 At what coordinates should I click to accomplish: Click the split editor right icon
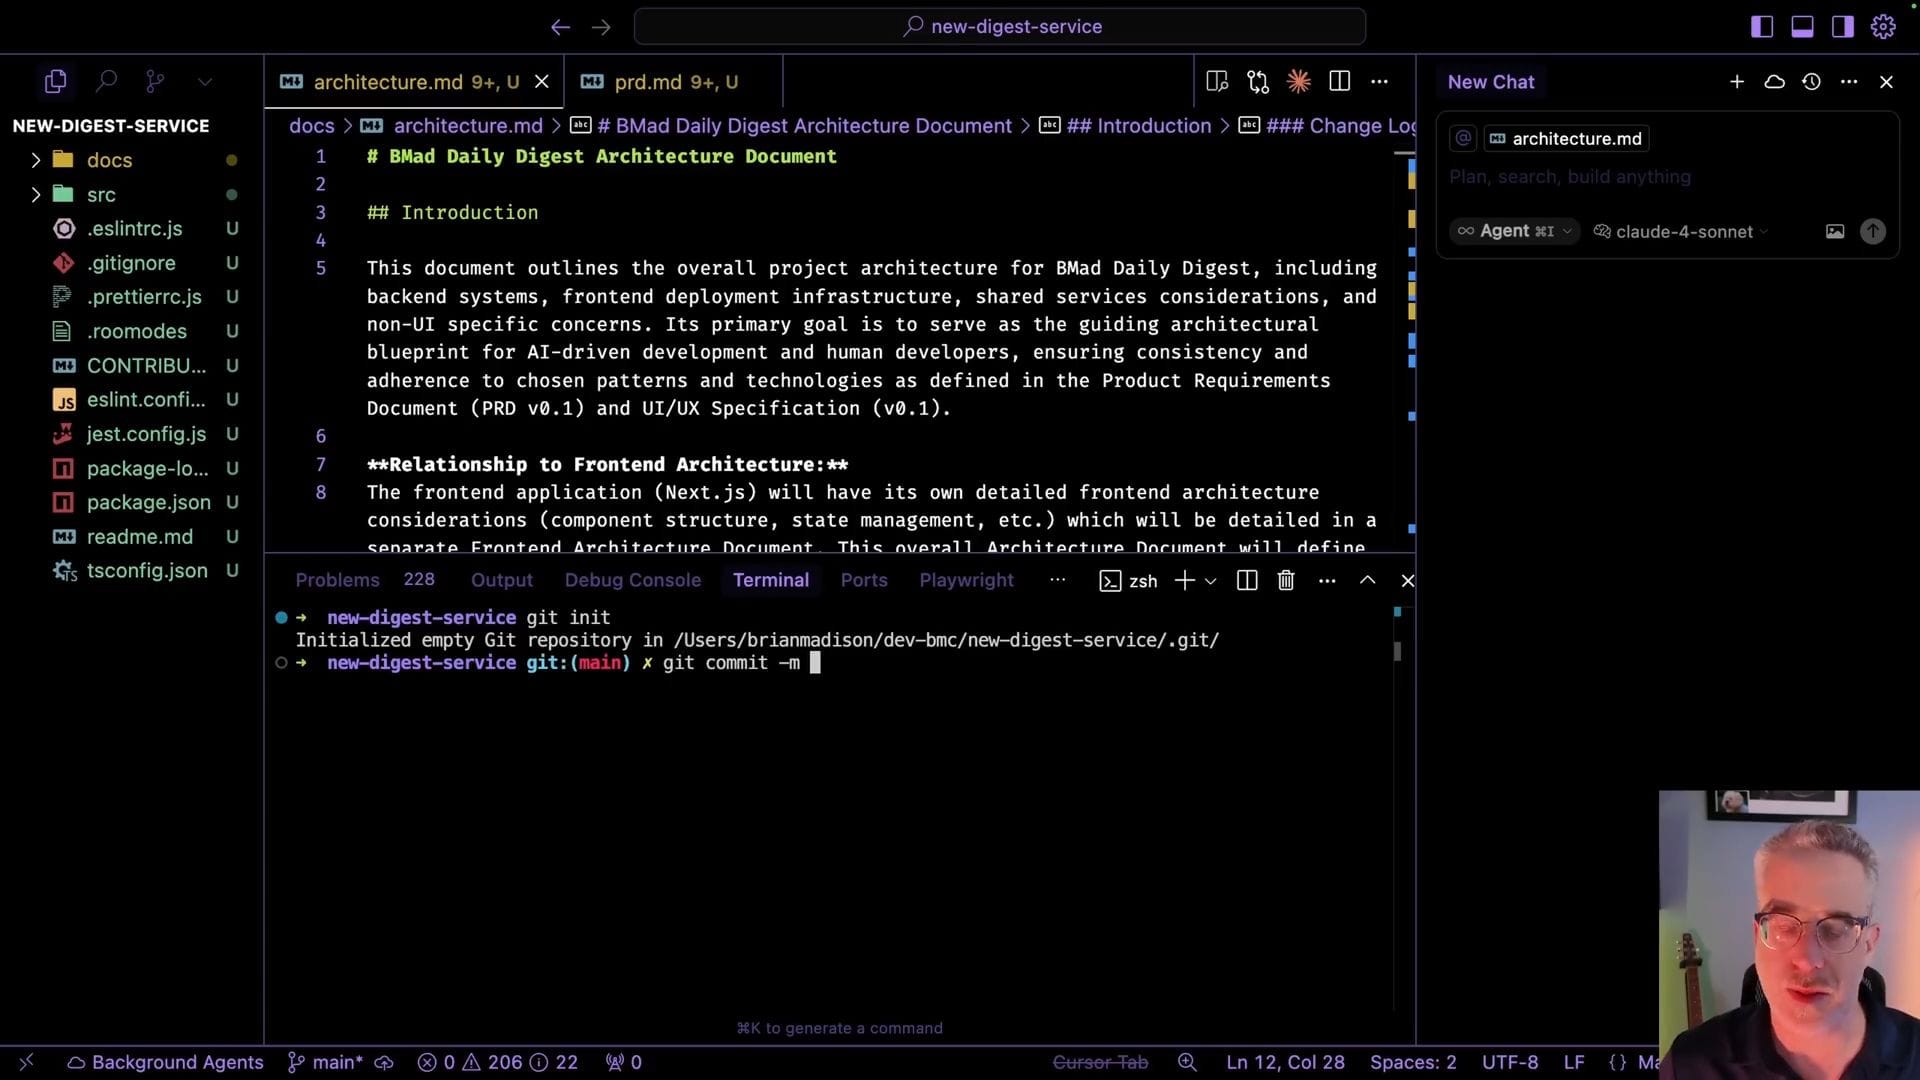point(1339,82)
